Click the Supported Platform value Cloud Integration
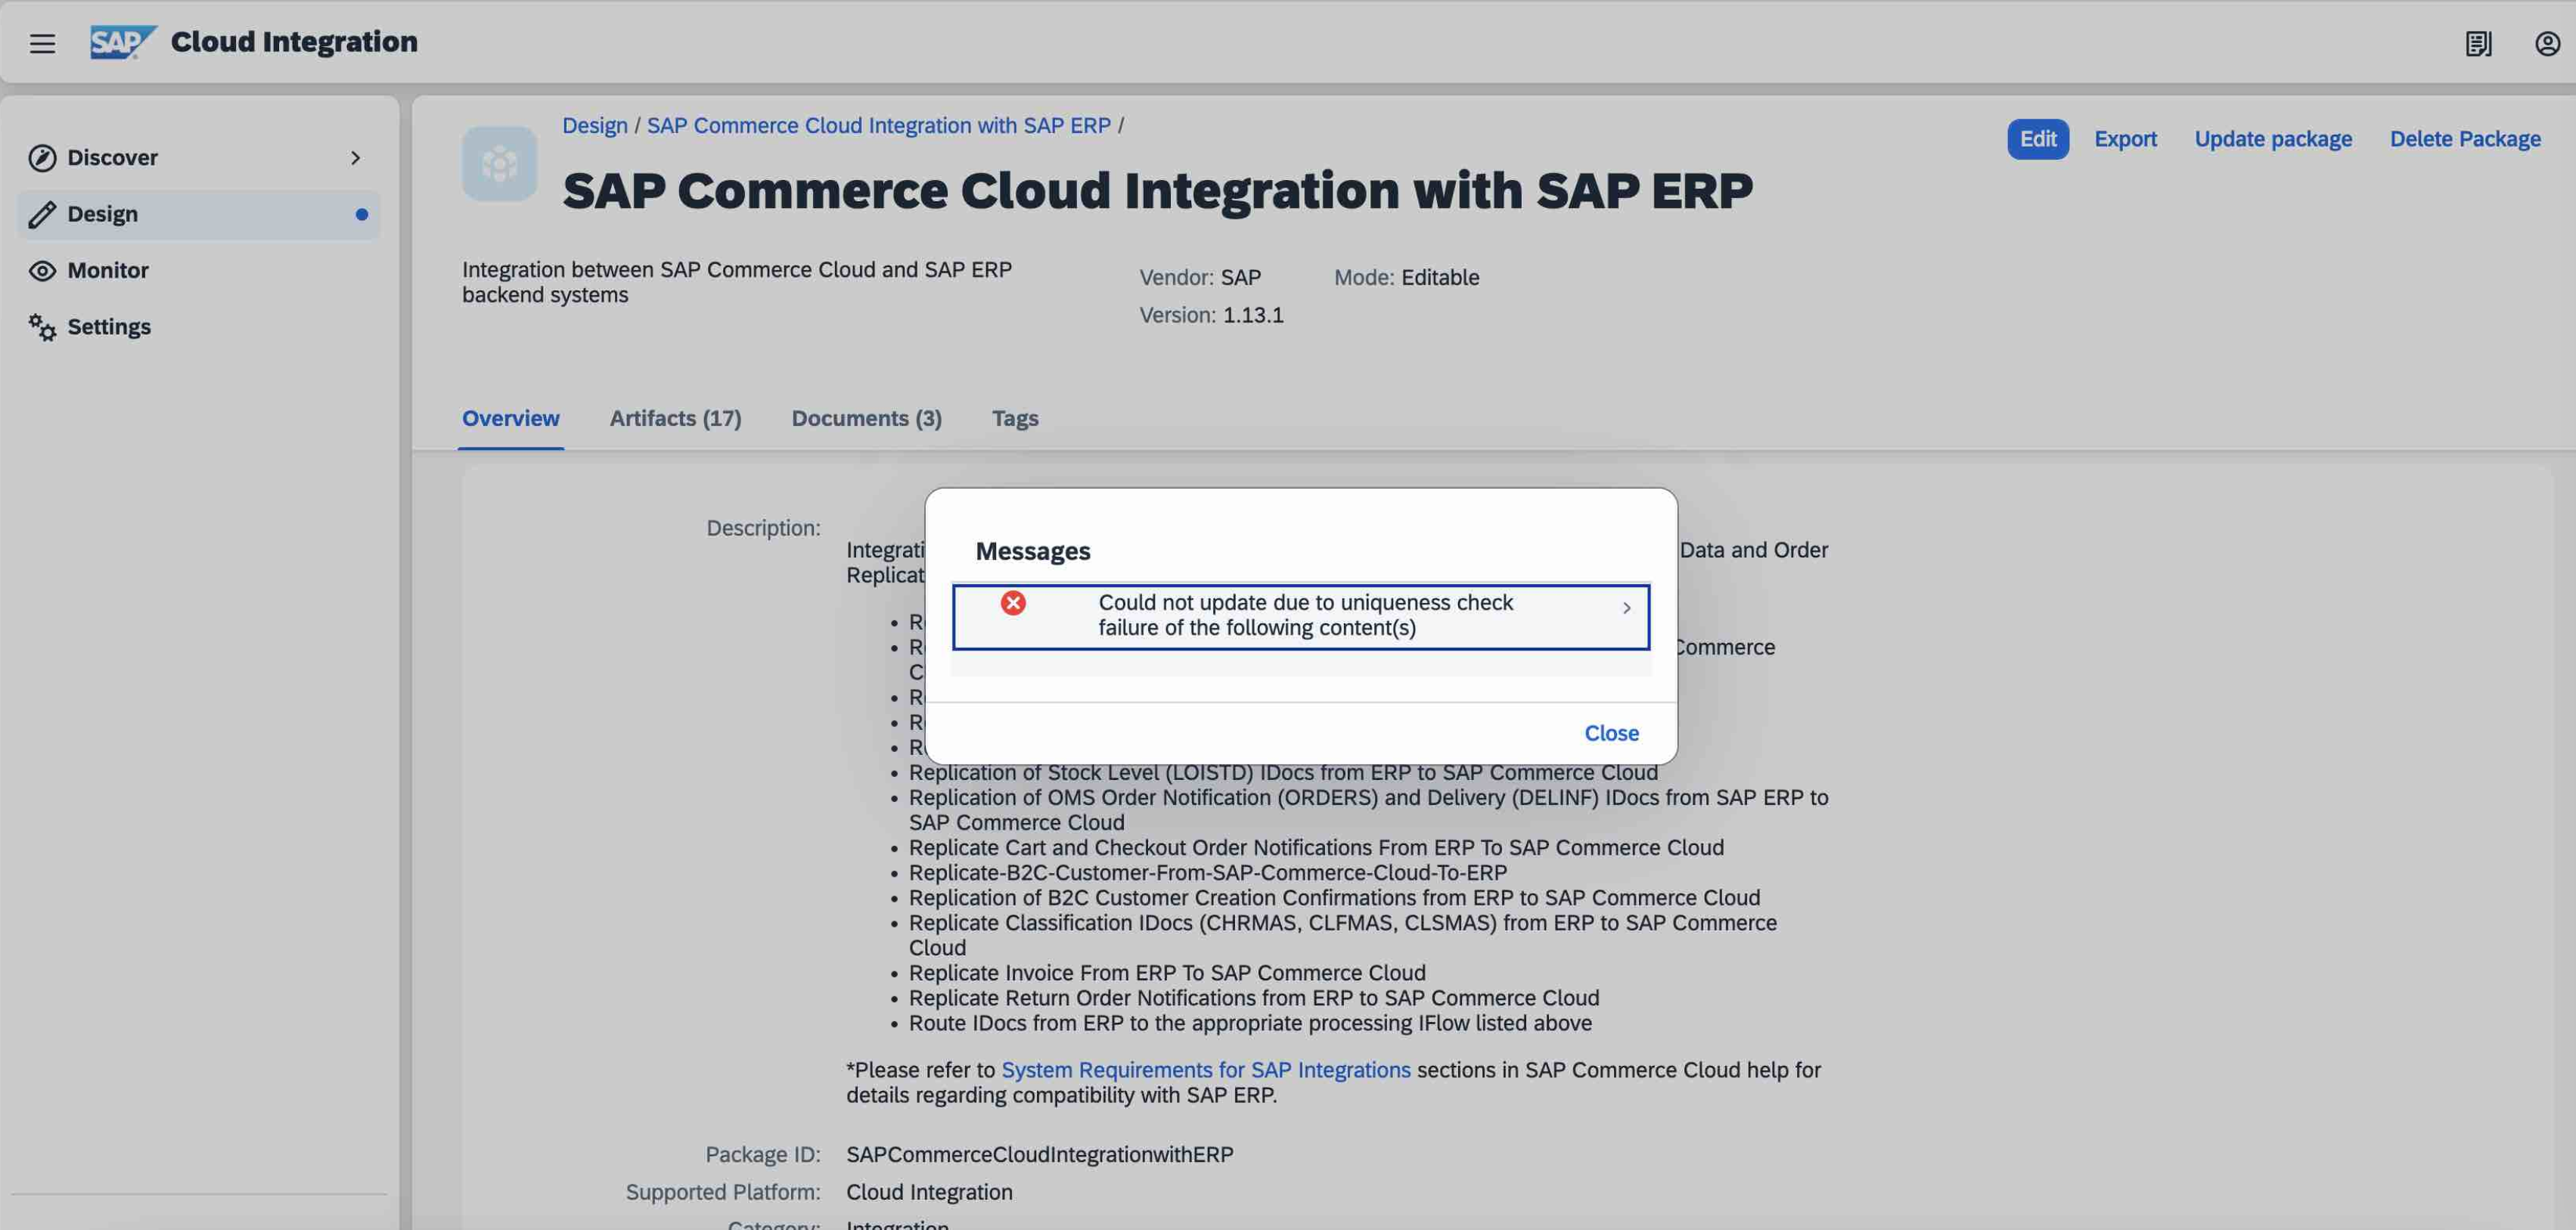This screenshot has width=2576, height=1230. coord(929,1192)
